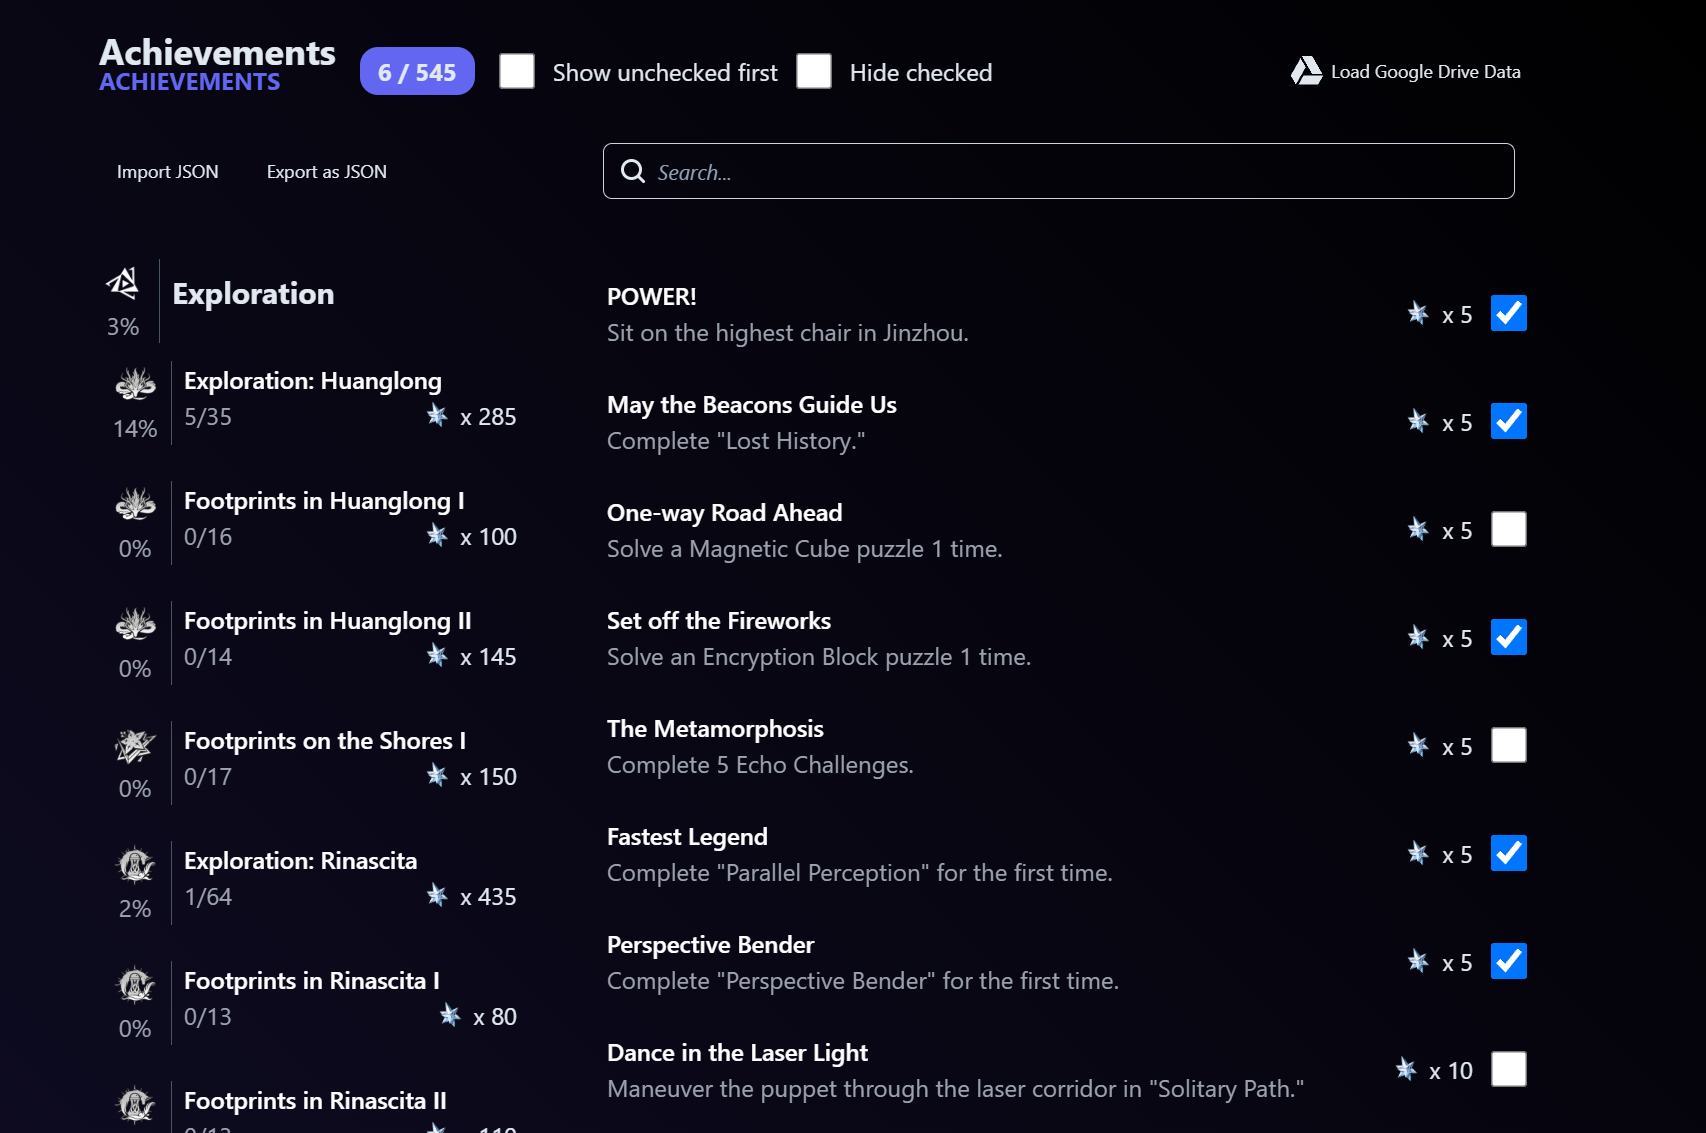
Task: Click the Google Drive logo icon
Action: 1306,71
